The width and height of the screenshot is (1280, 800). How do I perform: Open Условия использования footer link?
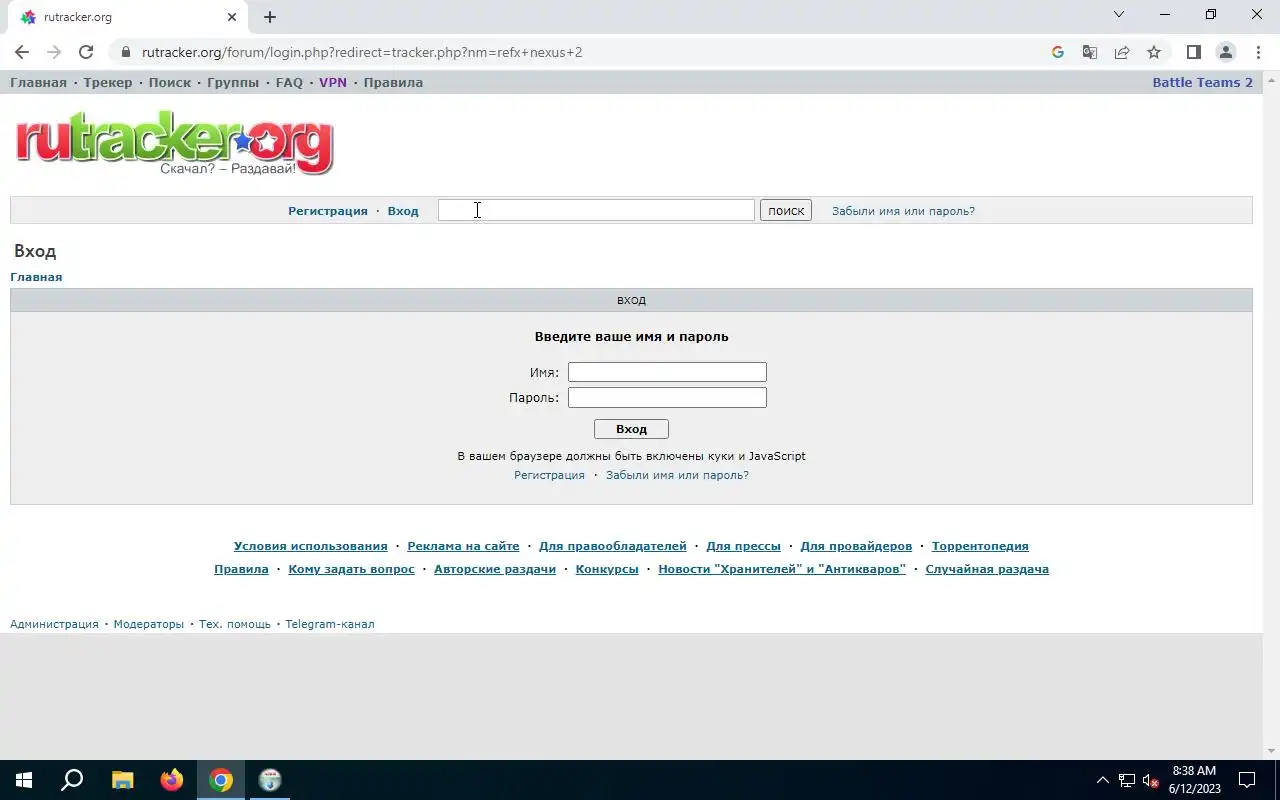[310, 546]
